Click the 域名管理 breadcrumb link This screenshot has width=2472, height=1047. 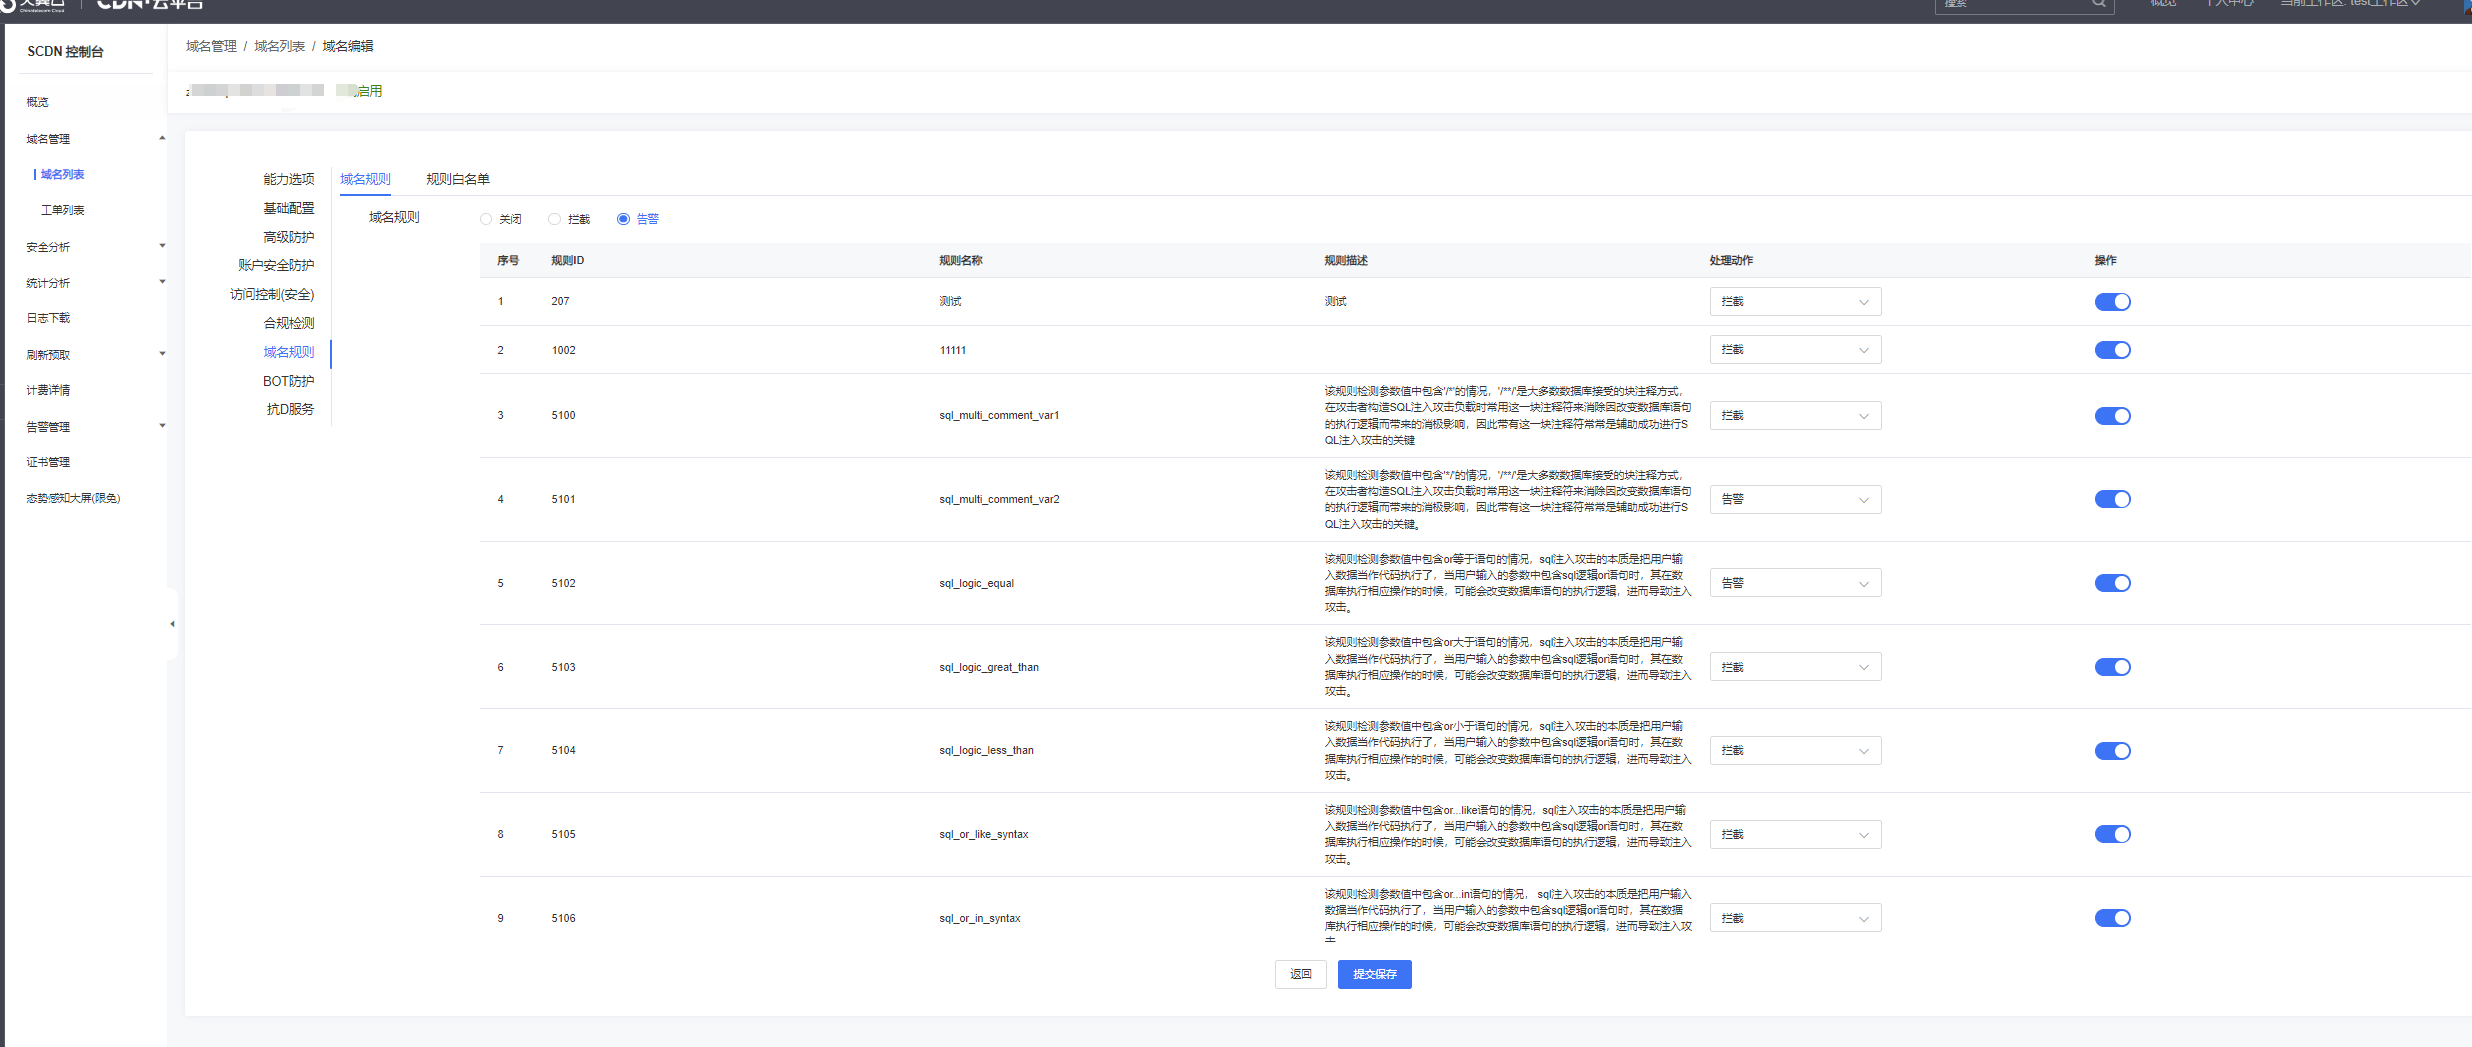211,46
